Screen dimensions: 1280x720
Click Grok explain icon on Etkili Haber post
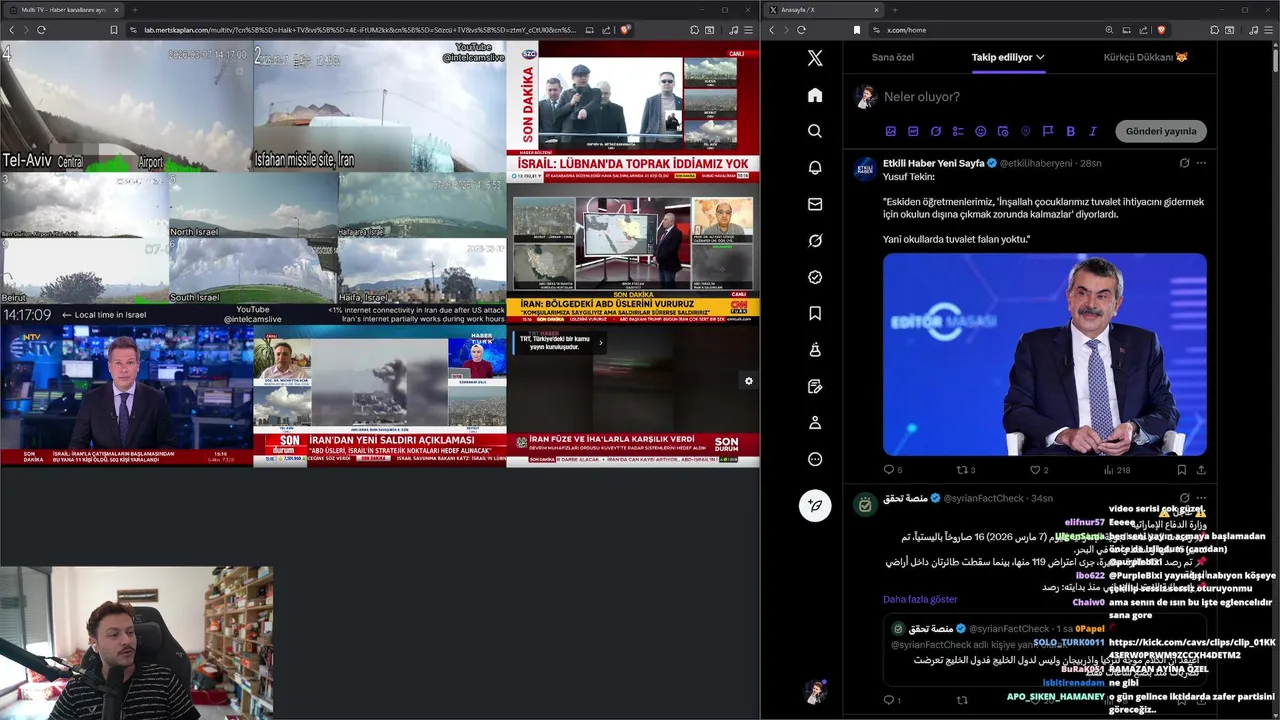pos(1184,163)
